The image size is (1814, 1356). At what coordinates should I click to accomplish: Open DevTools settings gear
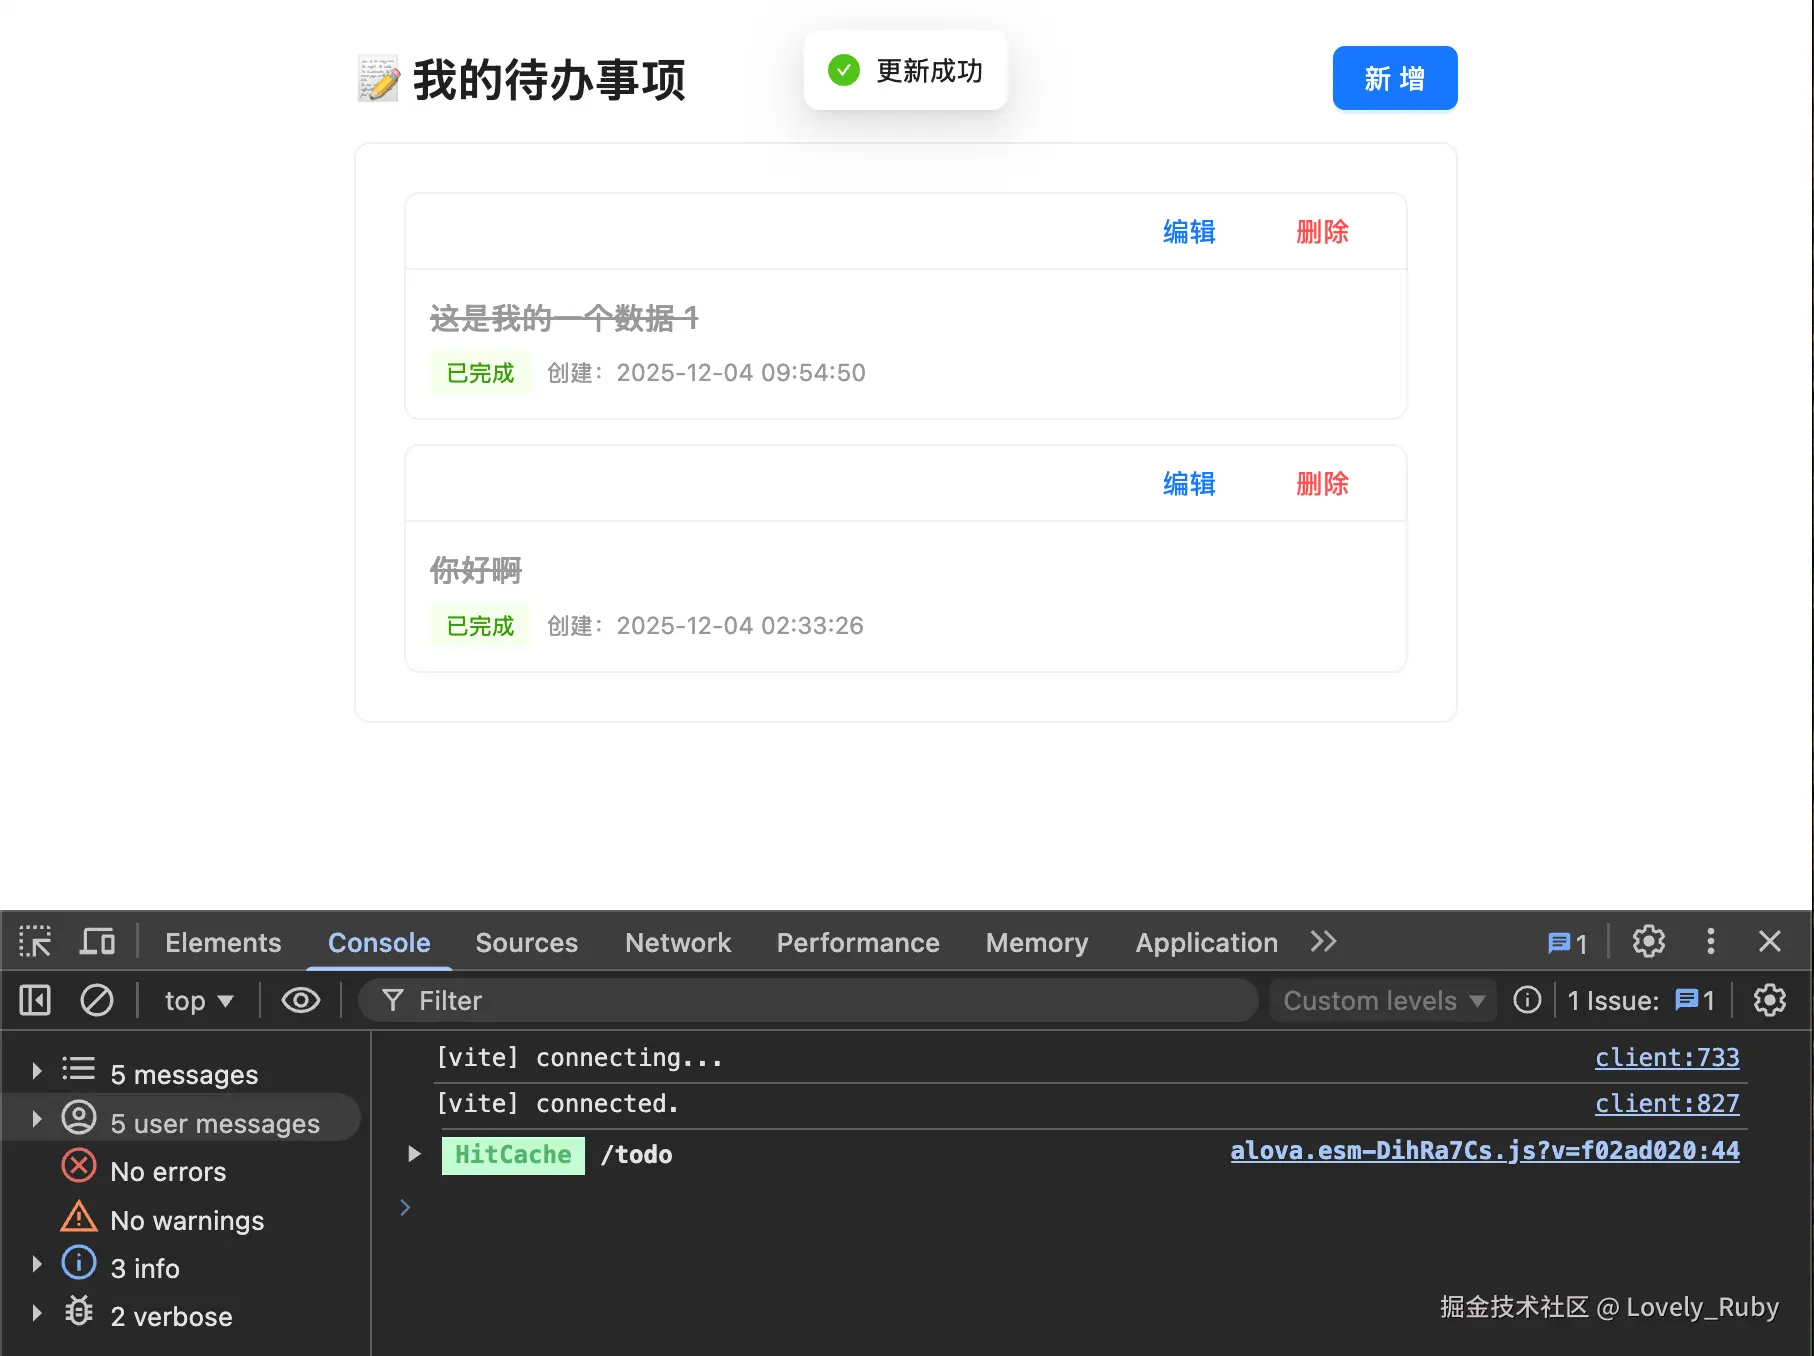[x=1647, y=941]
